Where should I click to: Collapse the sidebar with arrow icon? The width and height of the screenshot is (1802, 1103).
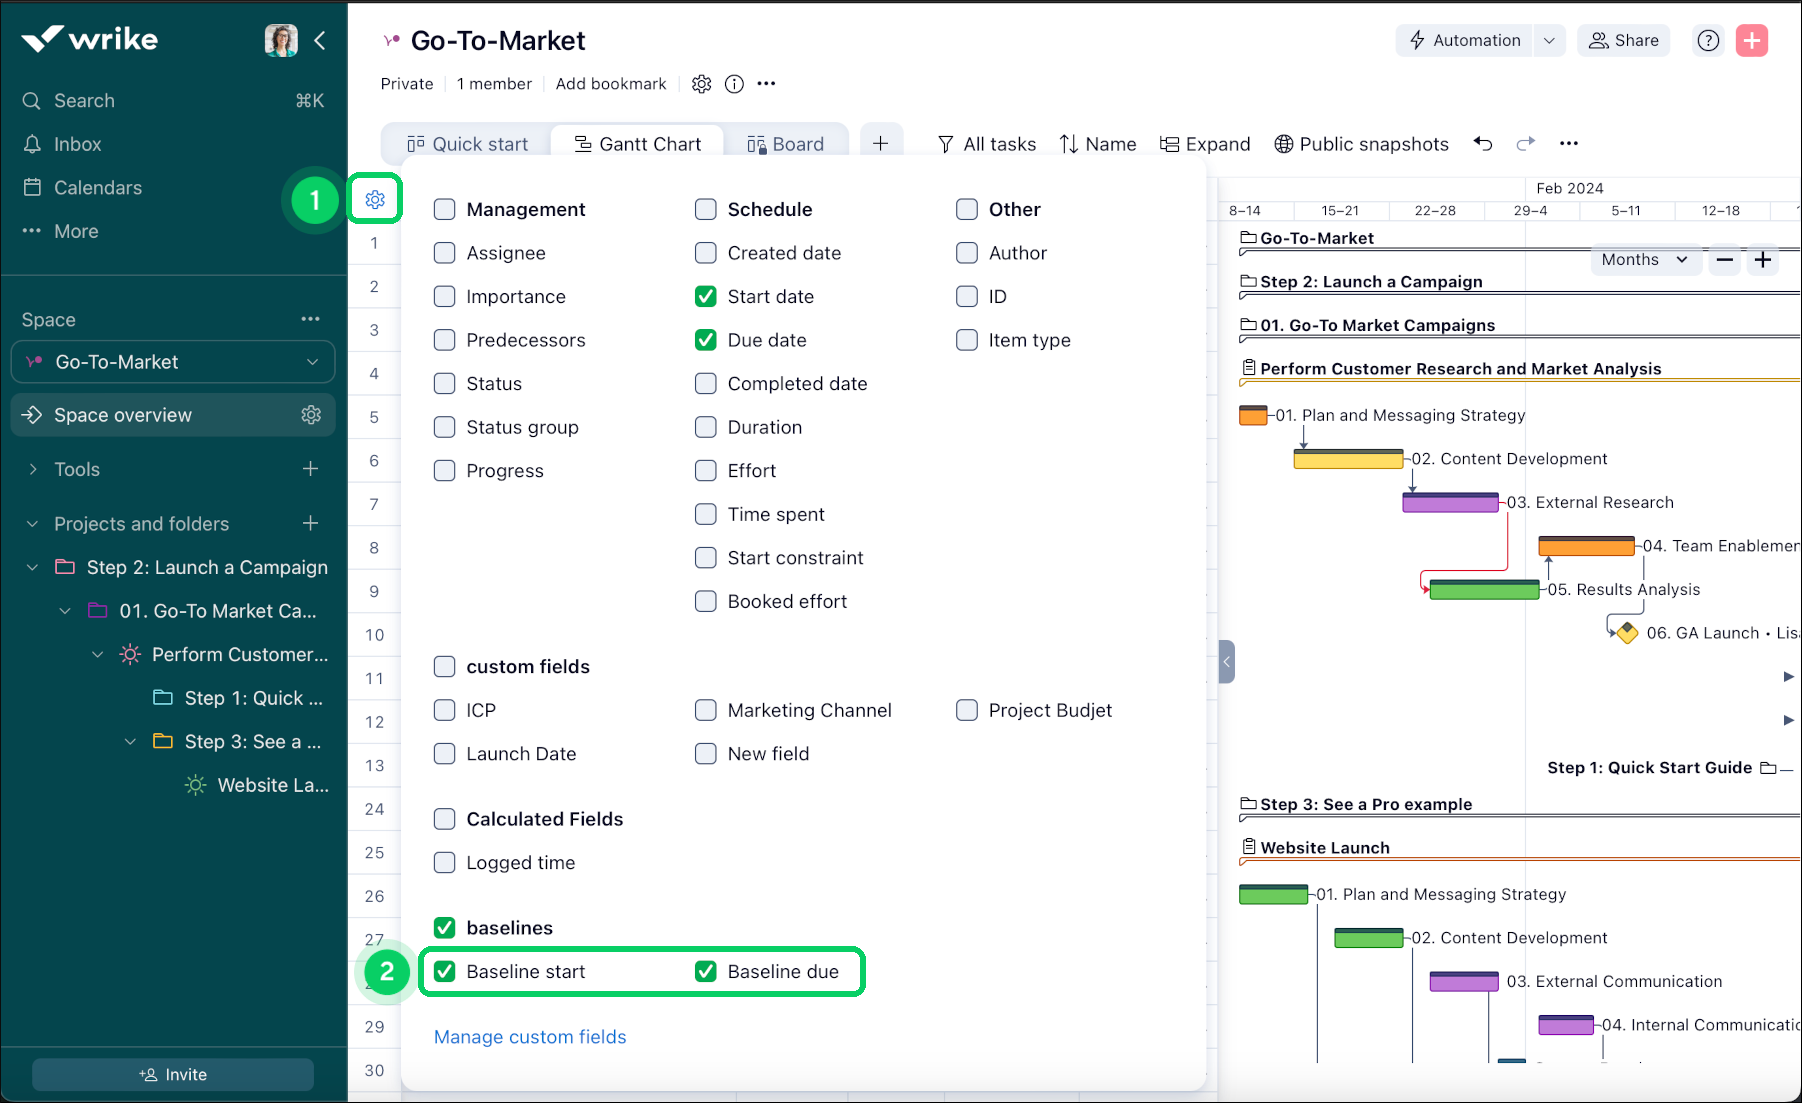[x=320, y=40]
